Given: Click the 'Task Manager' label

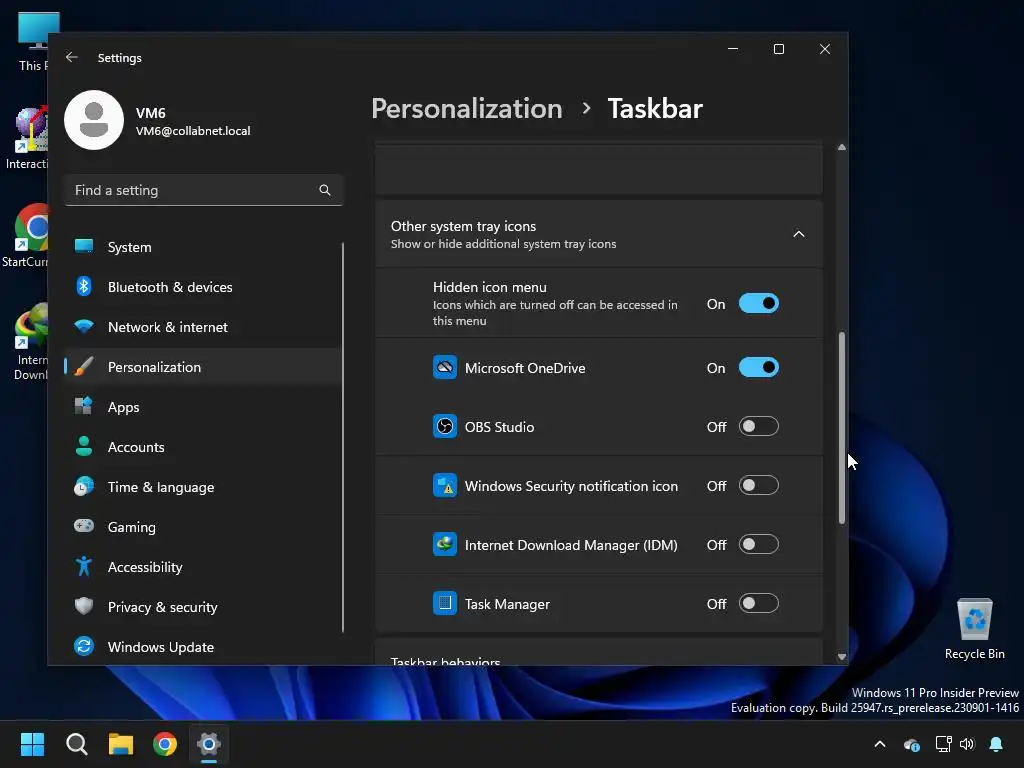Looking at the screenshot, I should coord(507,604).
